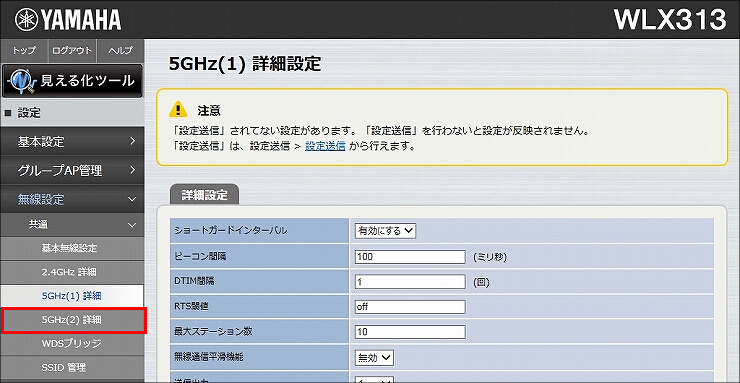740x383 pixels.
Task: Click the RTS閾値 row label
Action: [191, 307]
